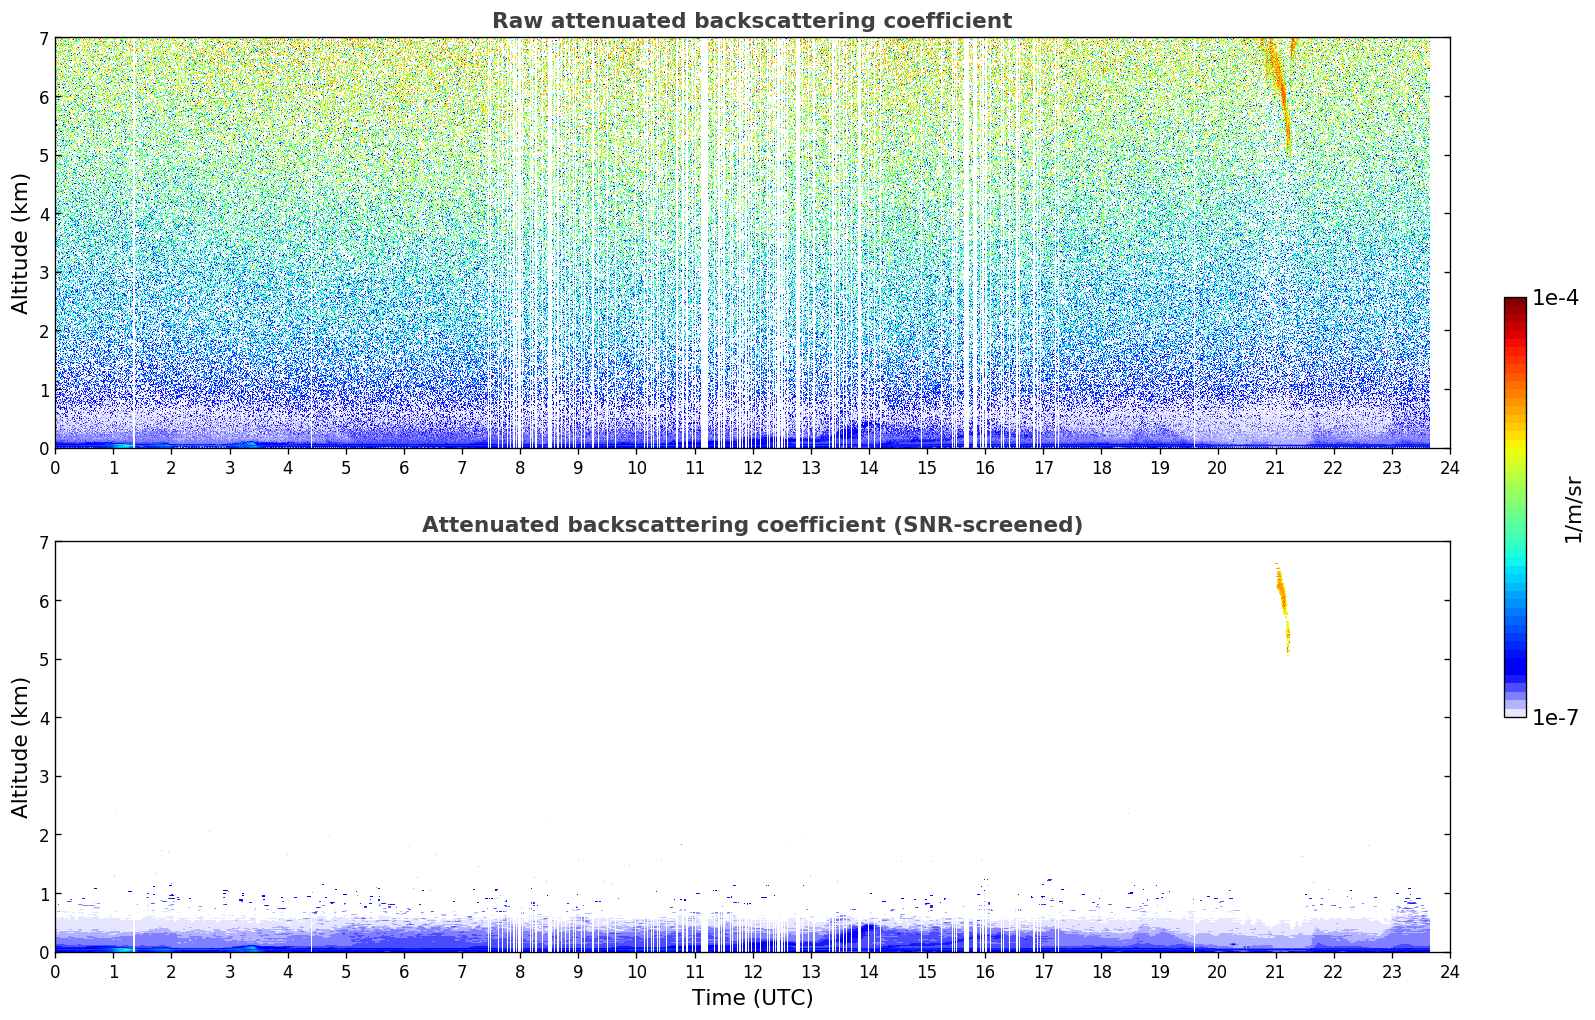Click the "18" time tick under the raw plot

(1101, 468)
